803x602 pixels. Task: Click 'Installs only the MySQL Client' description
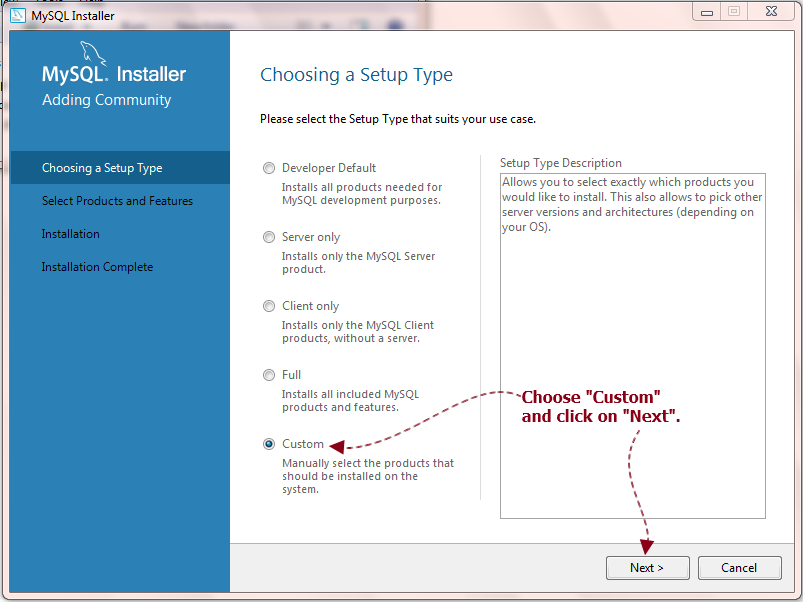(357, 332)
